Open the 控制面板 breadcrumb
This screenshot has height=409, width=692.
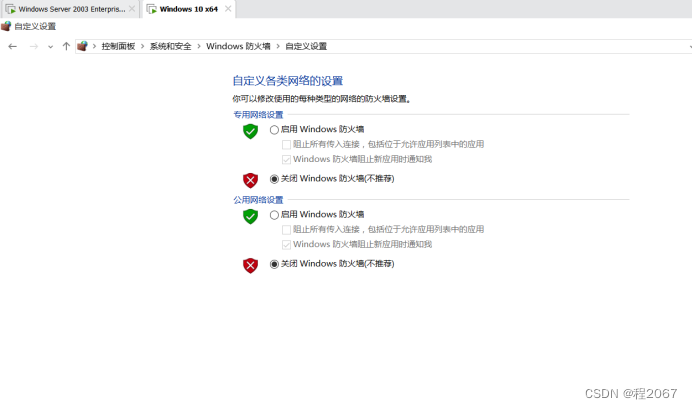[118, 46]
